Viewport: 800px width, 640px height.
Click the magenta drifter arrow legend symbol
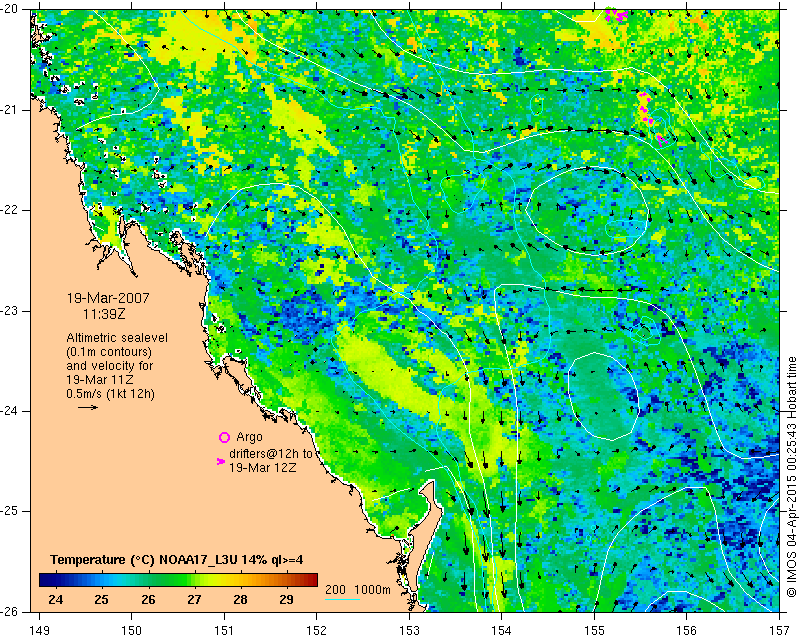[x=221, y=461]
